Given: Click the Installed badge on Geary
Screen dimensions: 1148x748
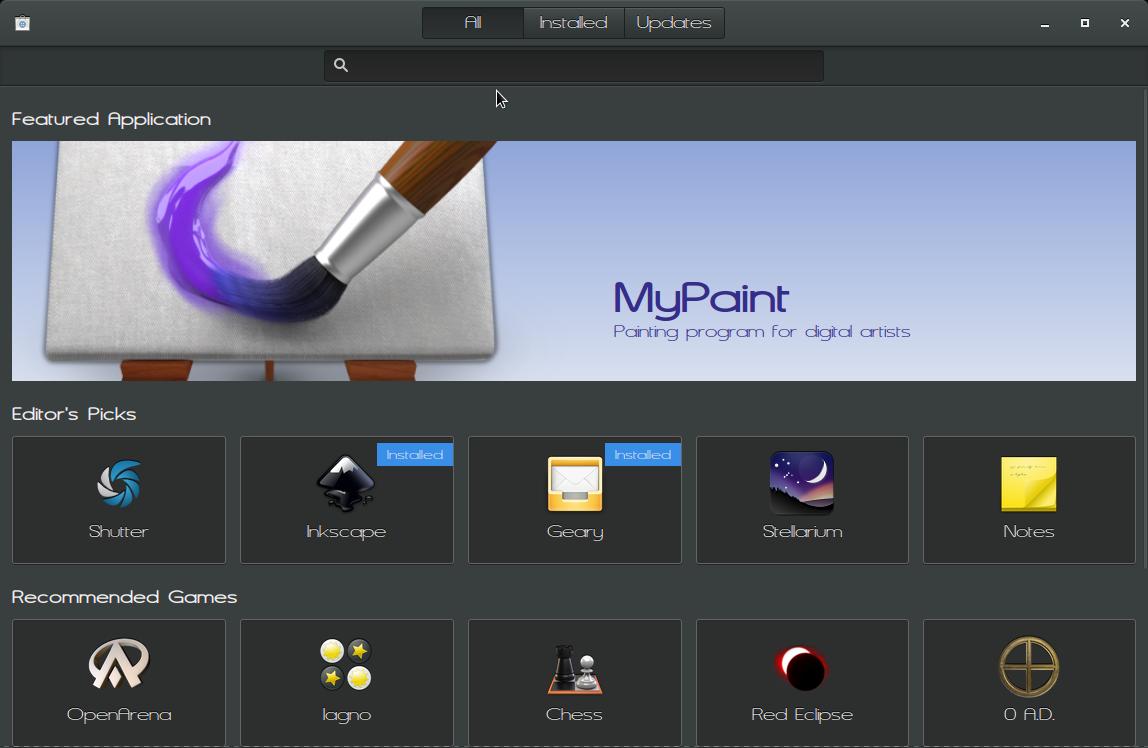Looking at the screenshot, I should 643,455.
